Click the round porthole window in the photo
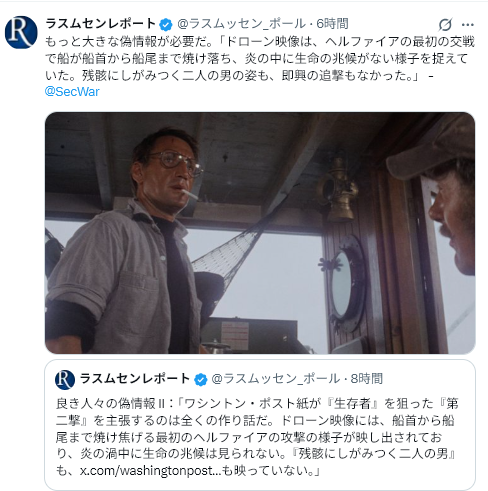The height and width of the screenshot is (491, 488). pos(343,284)
